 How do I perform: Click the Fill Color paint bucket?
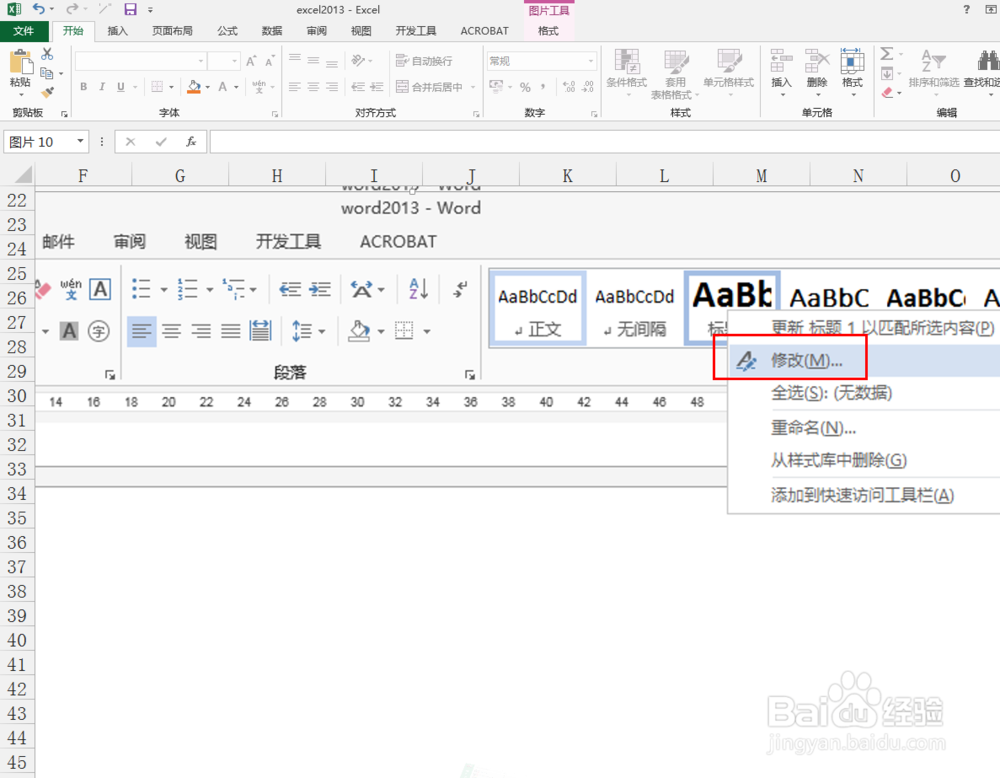195,87
